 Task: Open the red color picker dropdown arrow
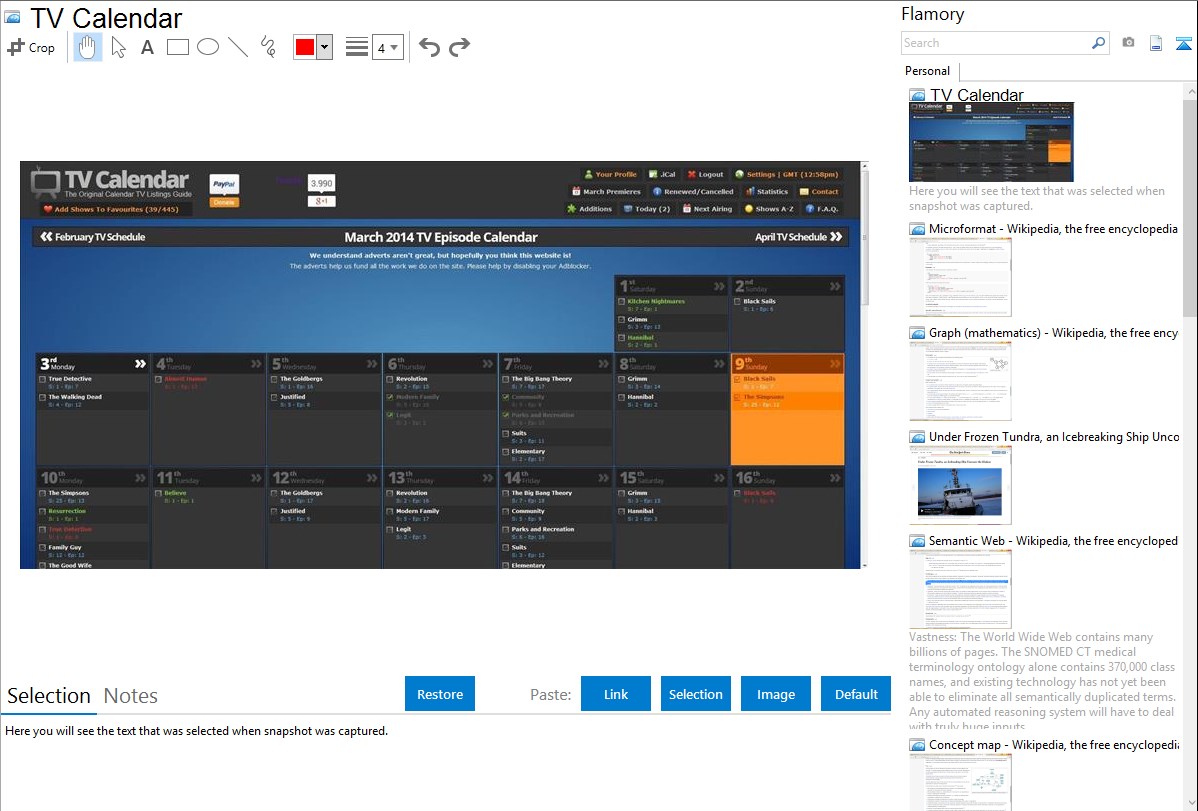click(x=325, y=47)
